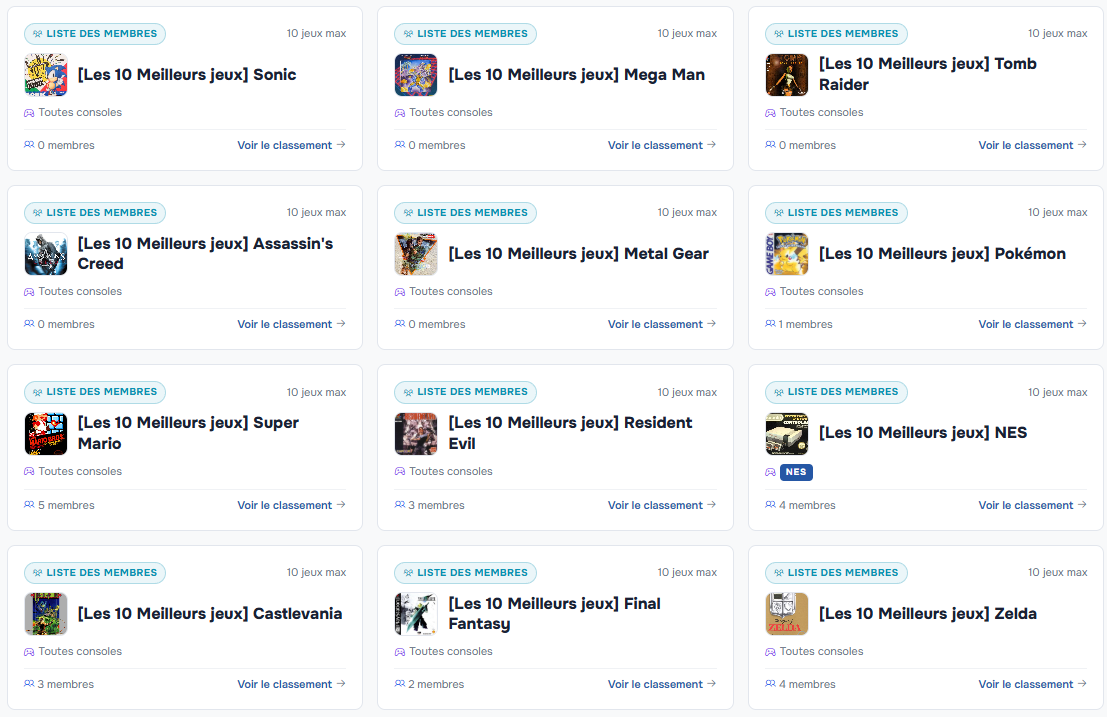This screenshot has width=1107, height=717.
Task: Open the '[Les 10 Meilleurs jeux] Sonic' title
Action: pos(187,75)
